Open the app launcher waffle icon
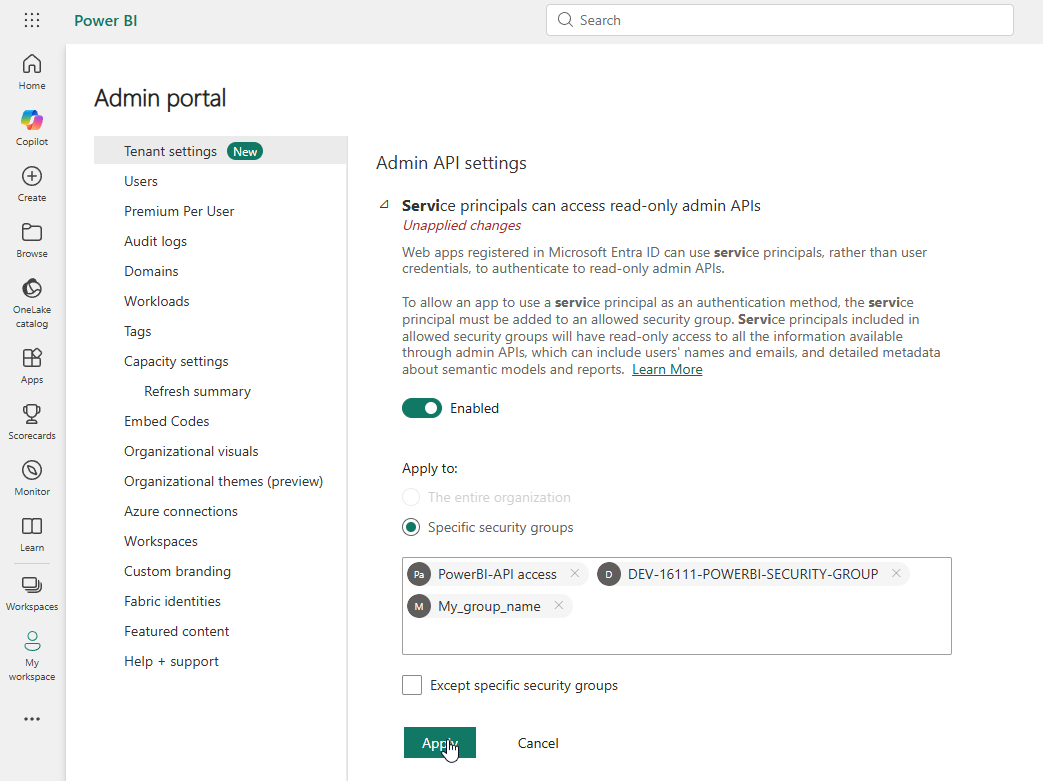The width and height of the screenshot is (1043, 781). point(32,20)
